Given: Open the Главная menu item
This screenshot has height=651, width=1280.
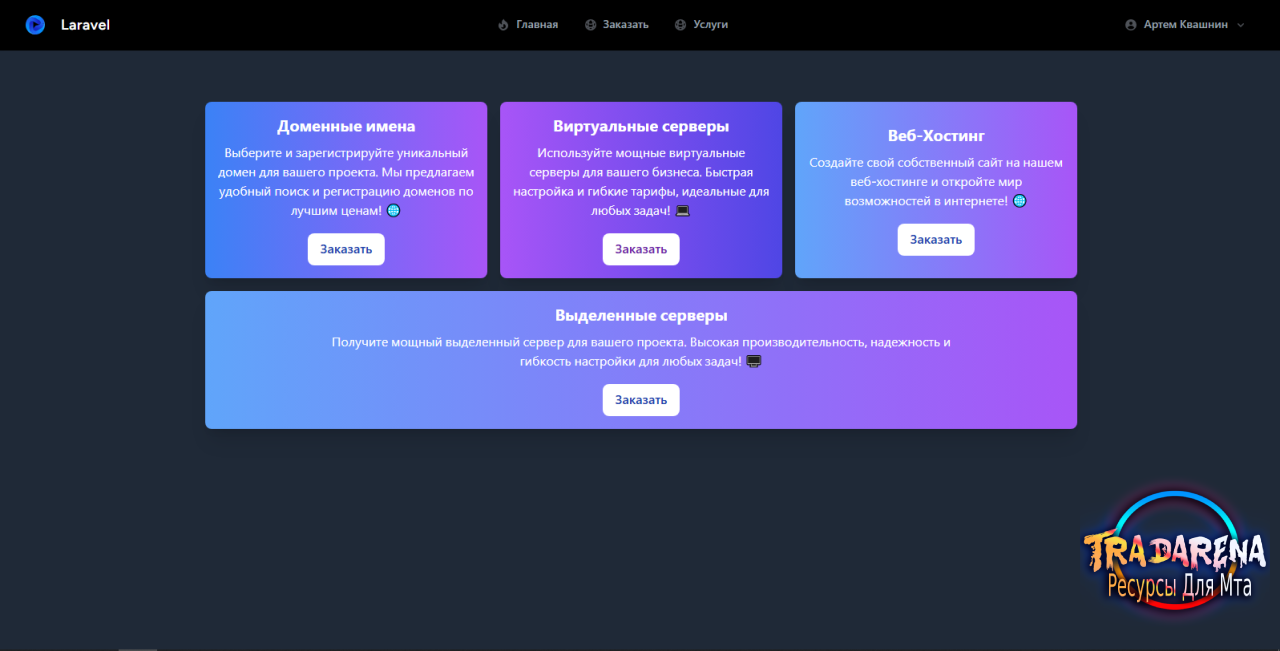Looking at the screenshot, I should coord(537,25).
